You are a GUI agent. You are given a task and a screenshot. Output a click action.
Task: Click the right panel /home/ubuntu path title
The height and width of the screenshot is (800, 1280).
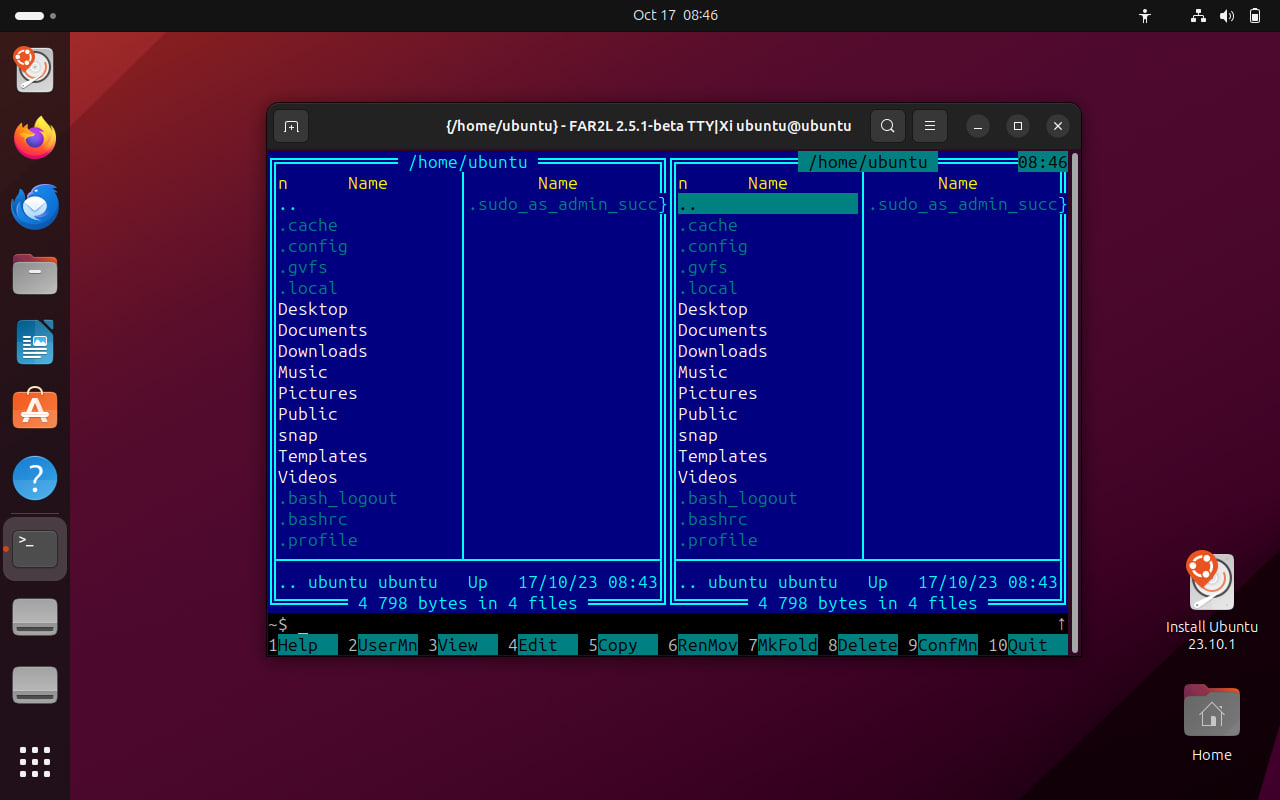[868, 162]
